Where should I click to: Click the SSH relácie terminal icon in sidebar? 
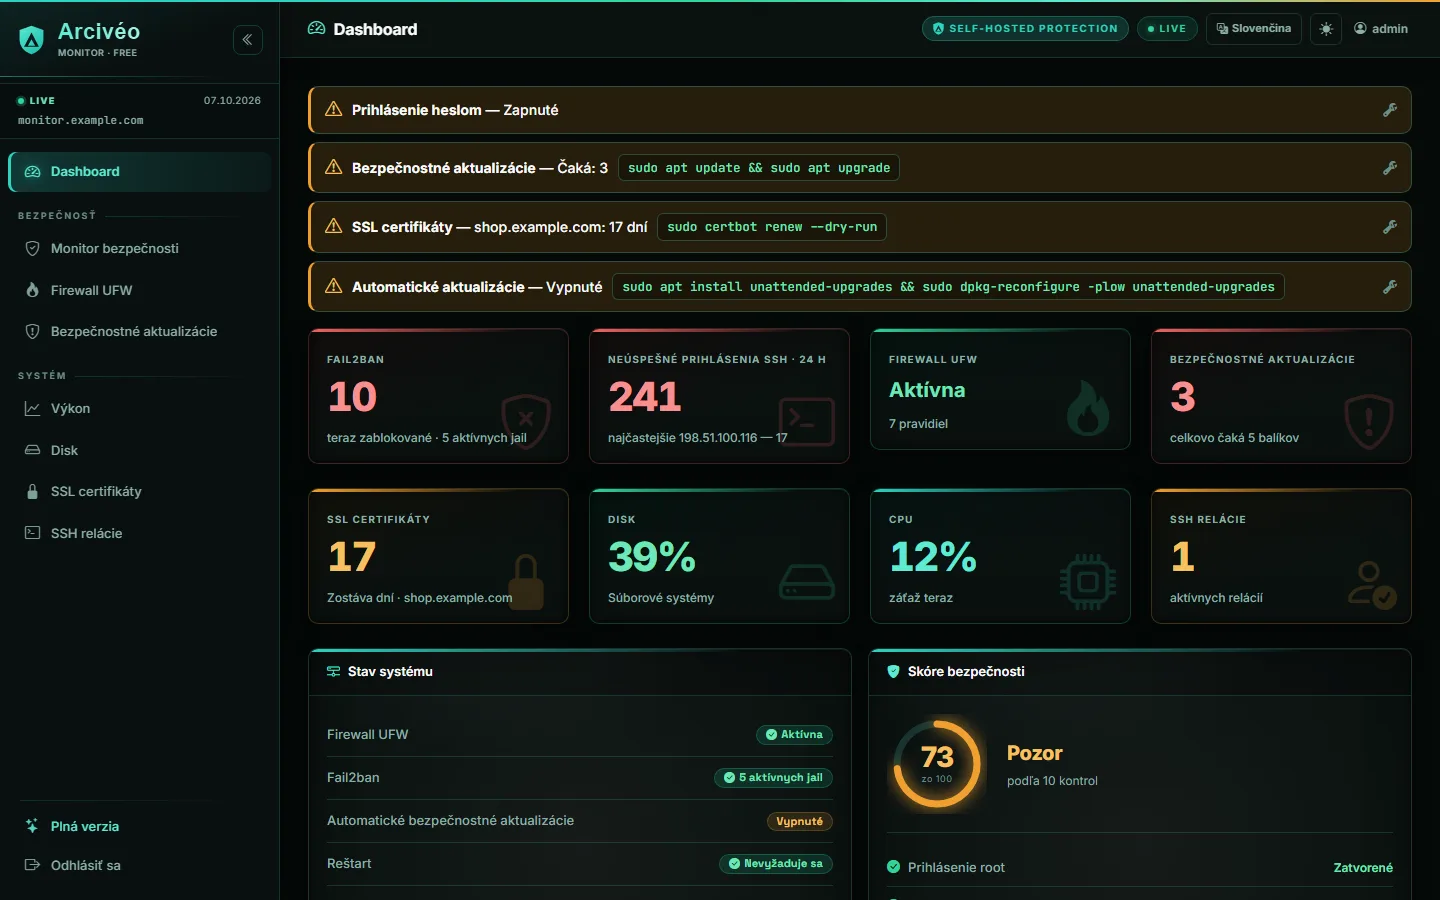point(32,533)
